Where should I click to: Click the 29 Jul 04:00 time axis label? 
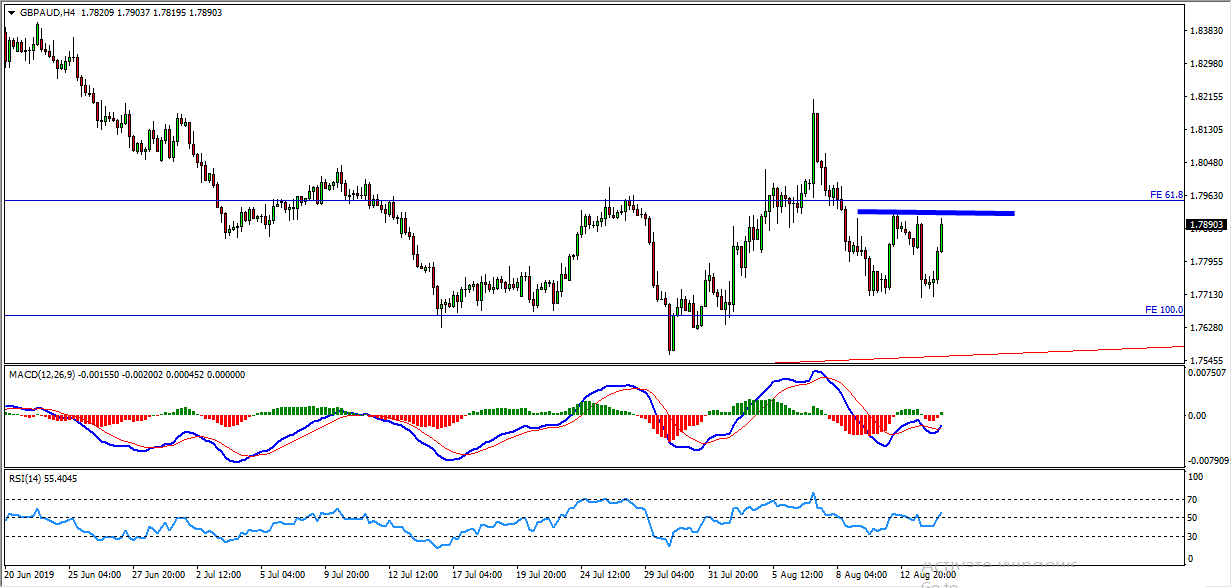[671, 575]
